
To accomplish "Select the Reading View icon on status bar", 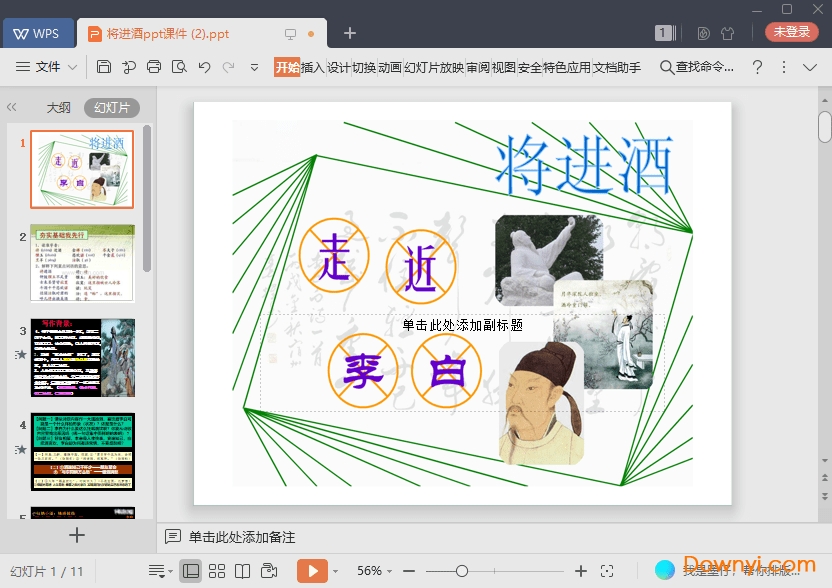I will pos(242,570).
